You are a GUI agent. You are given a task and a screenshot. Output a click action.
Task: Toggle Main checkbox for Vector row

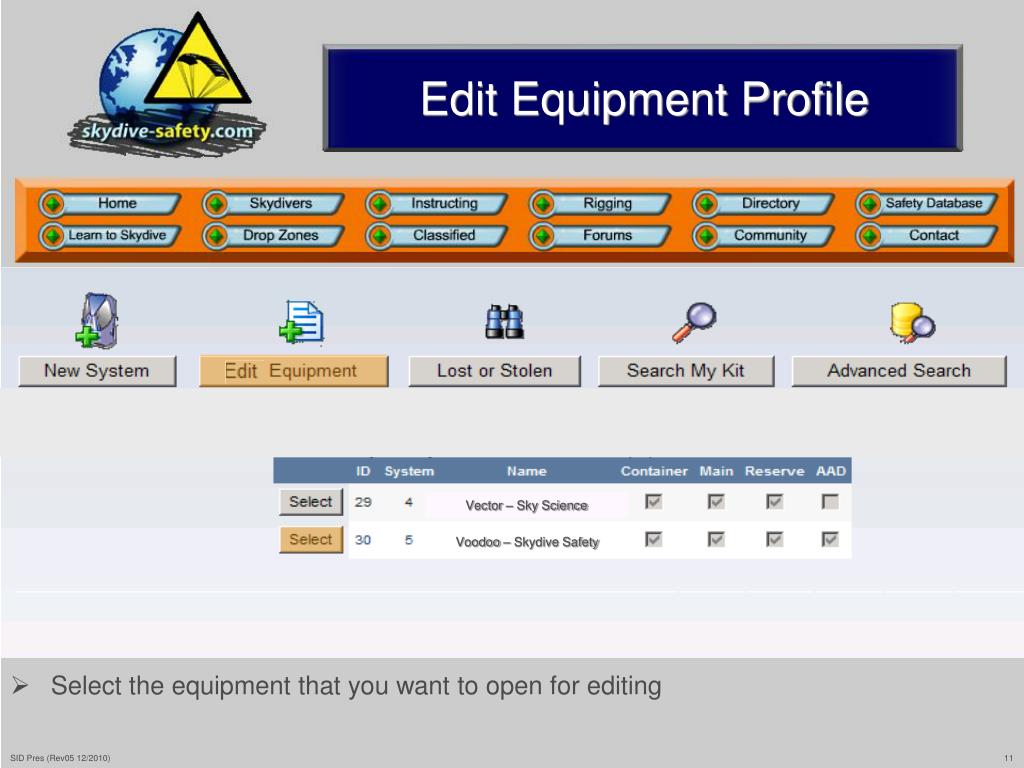coord(716,502)
